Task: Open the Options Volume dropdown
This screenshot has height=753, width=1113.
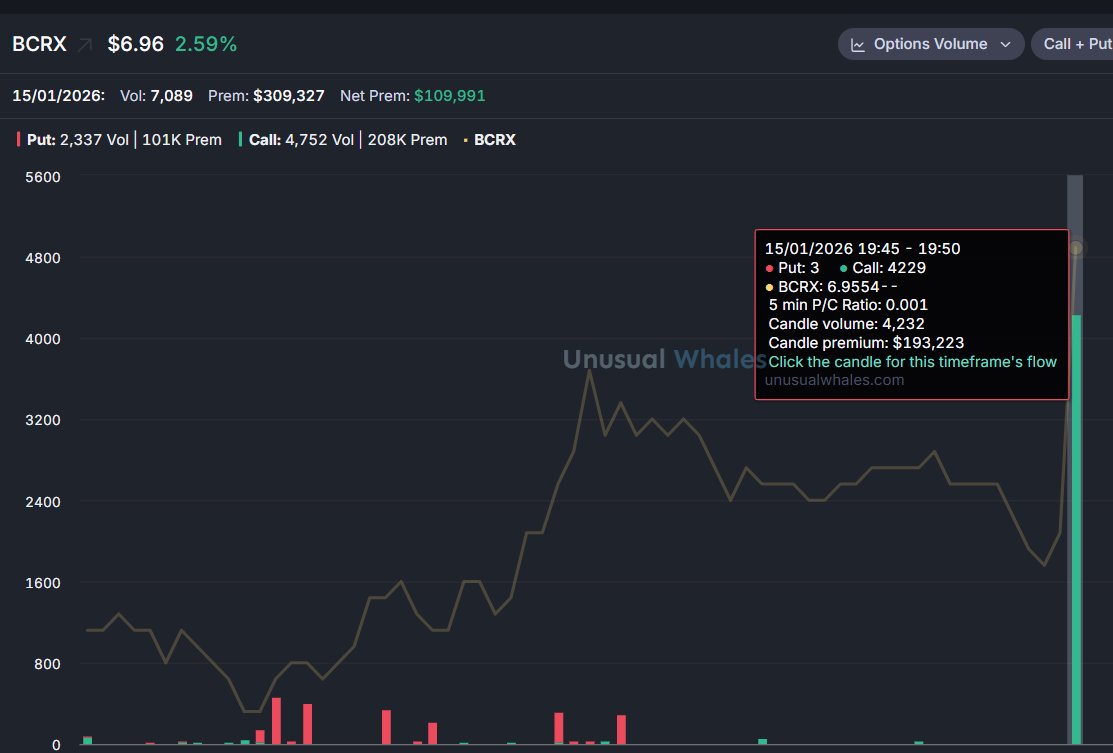Action: tap(931, 44)
